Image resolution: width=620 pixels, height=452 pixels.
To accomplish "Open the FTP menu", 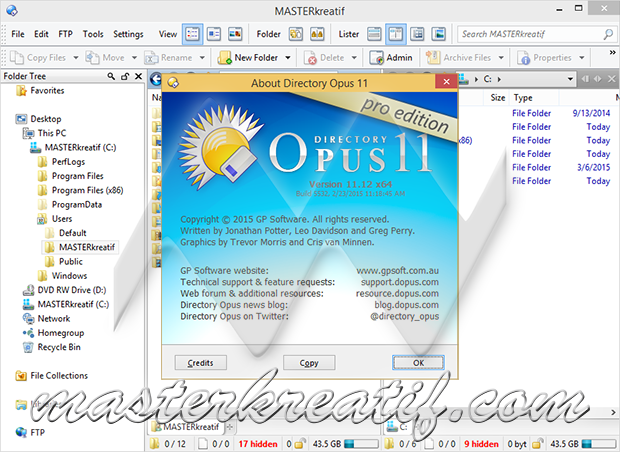I will pyautogui.click(x=66, y=34).
